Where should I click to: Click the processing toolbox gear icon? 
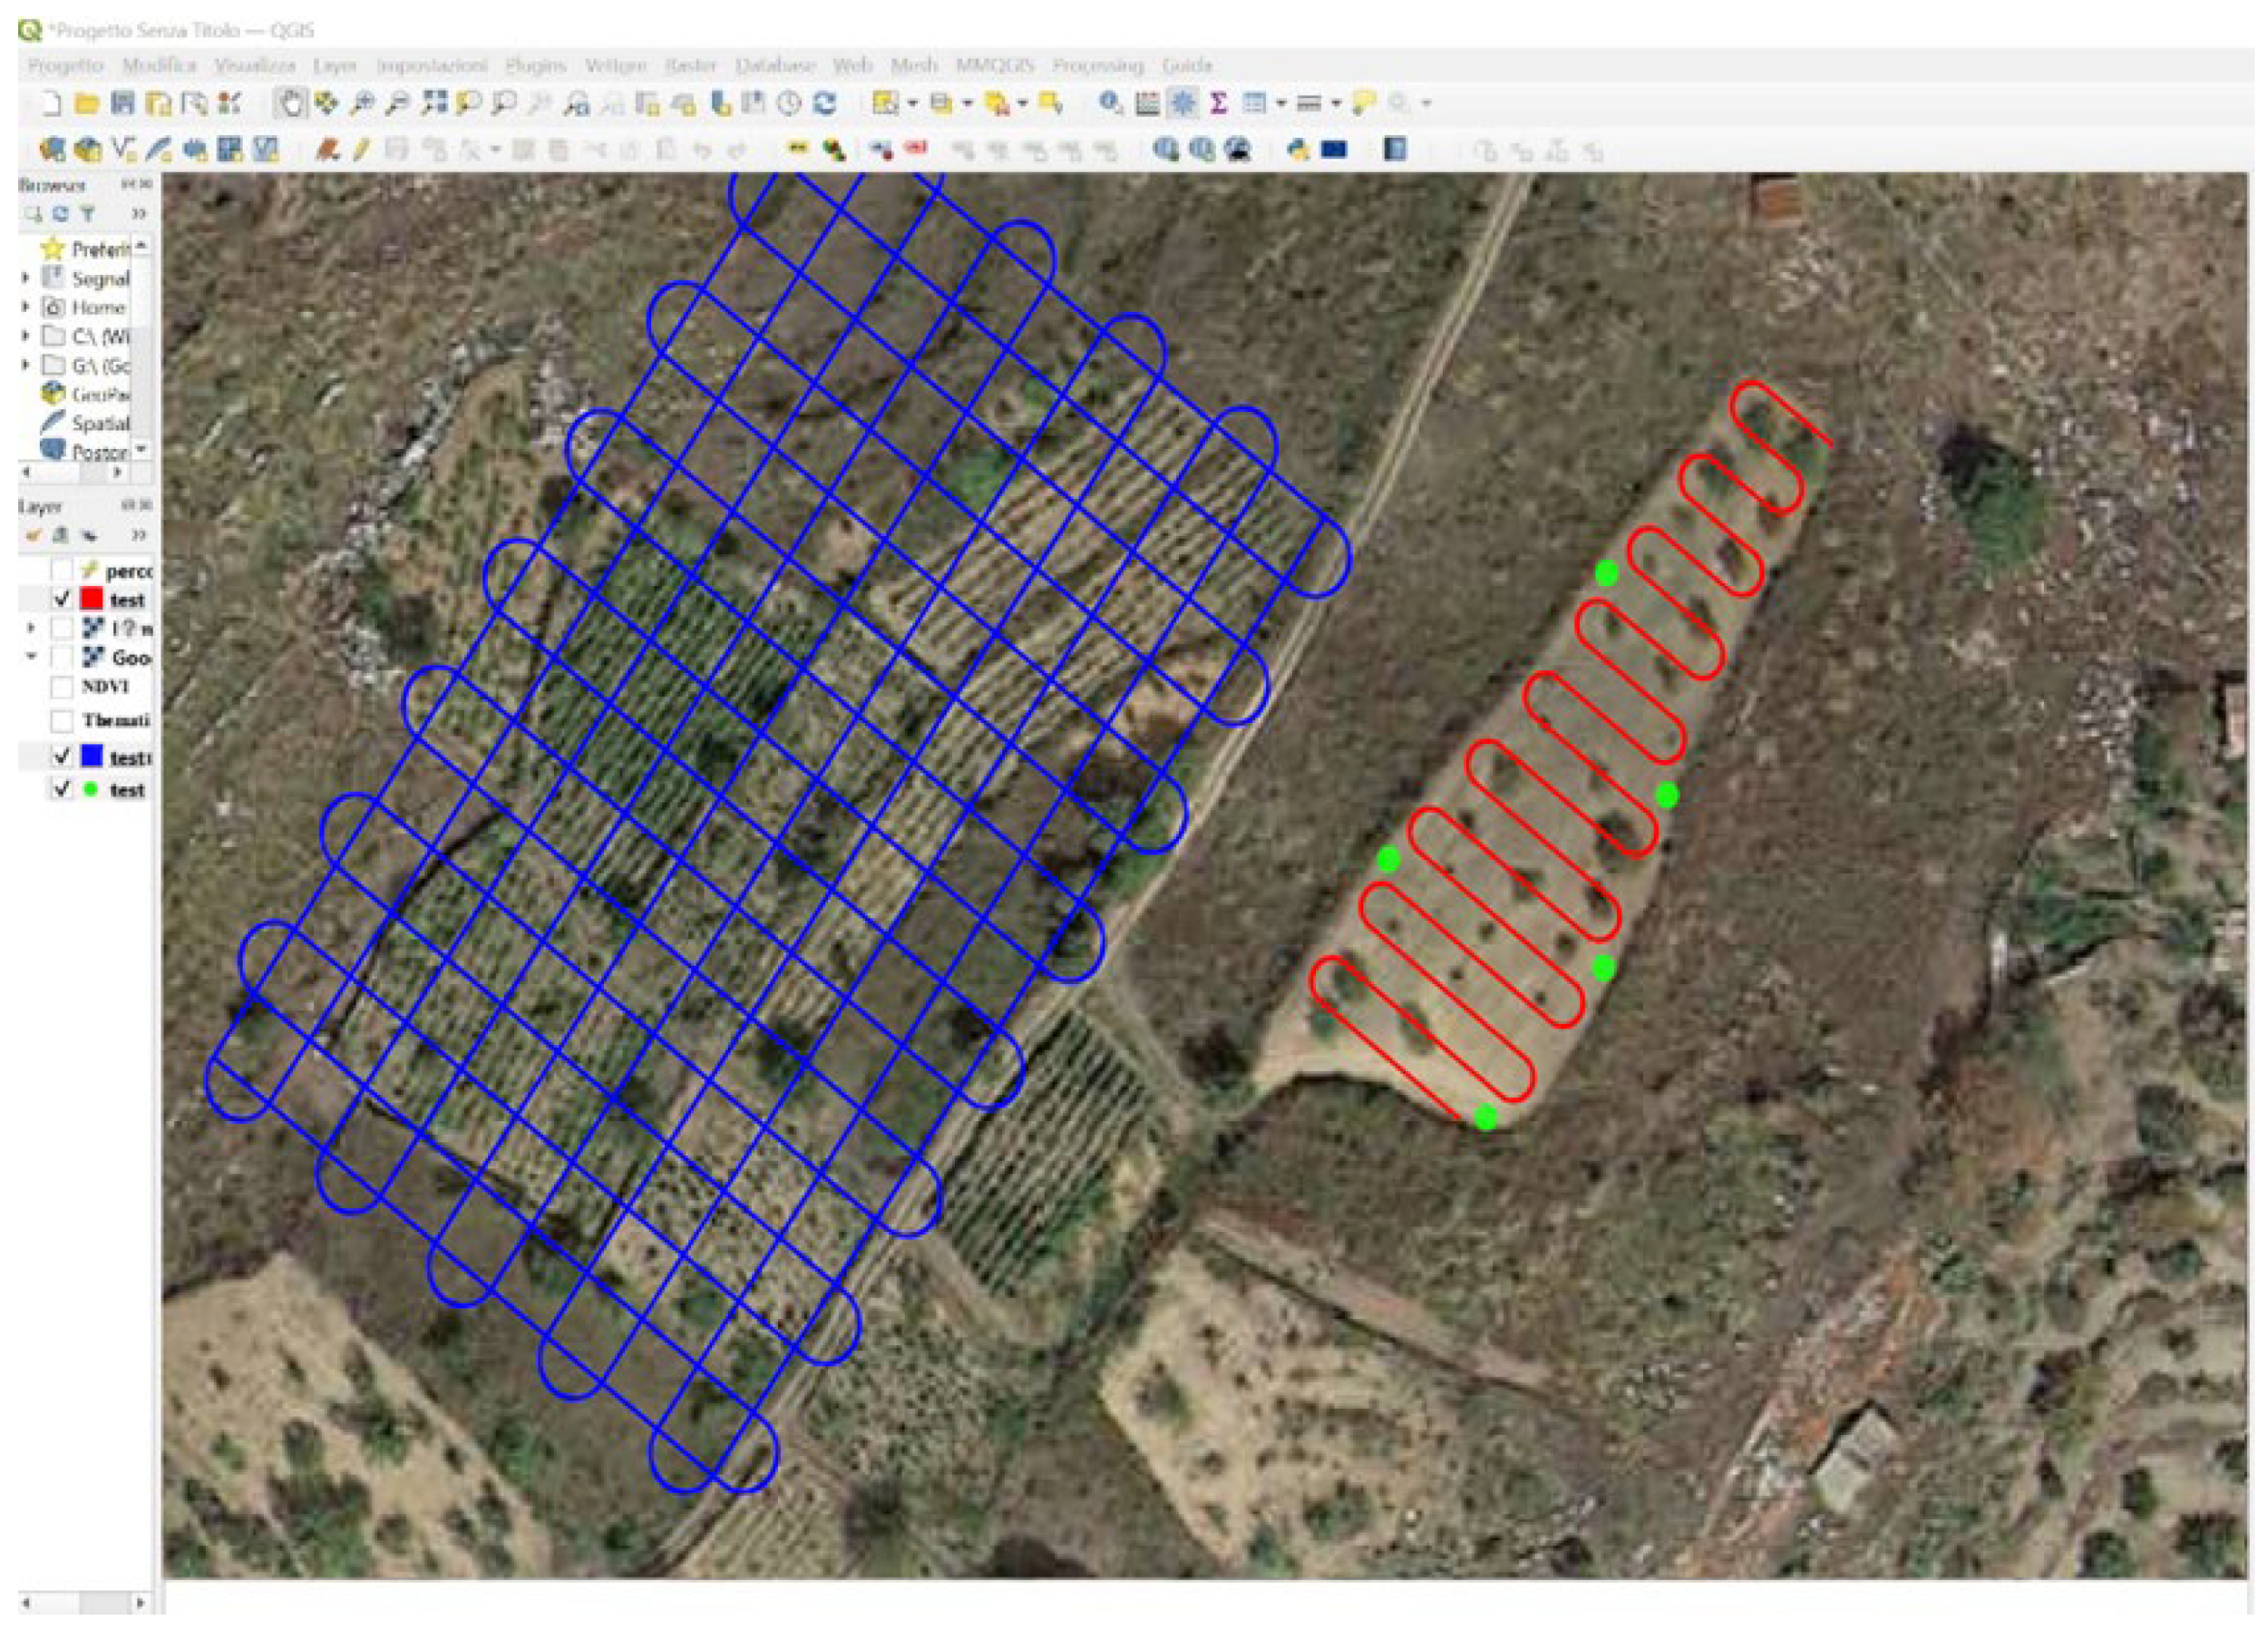(1183, 103)
